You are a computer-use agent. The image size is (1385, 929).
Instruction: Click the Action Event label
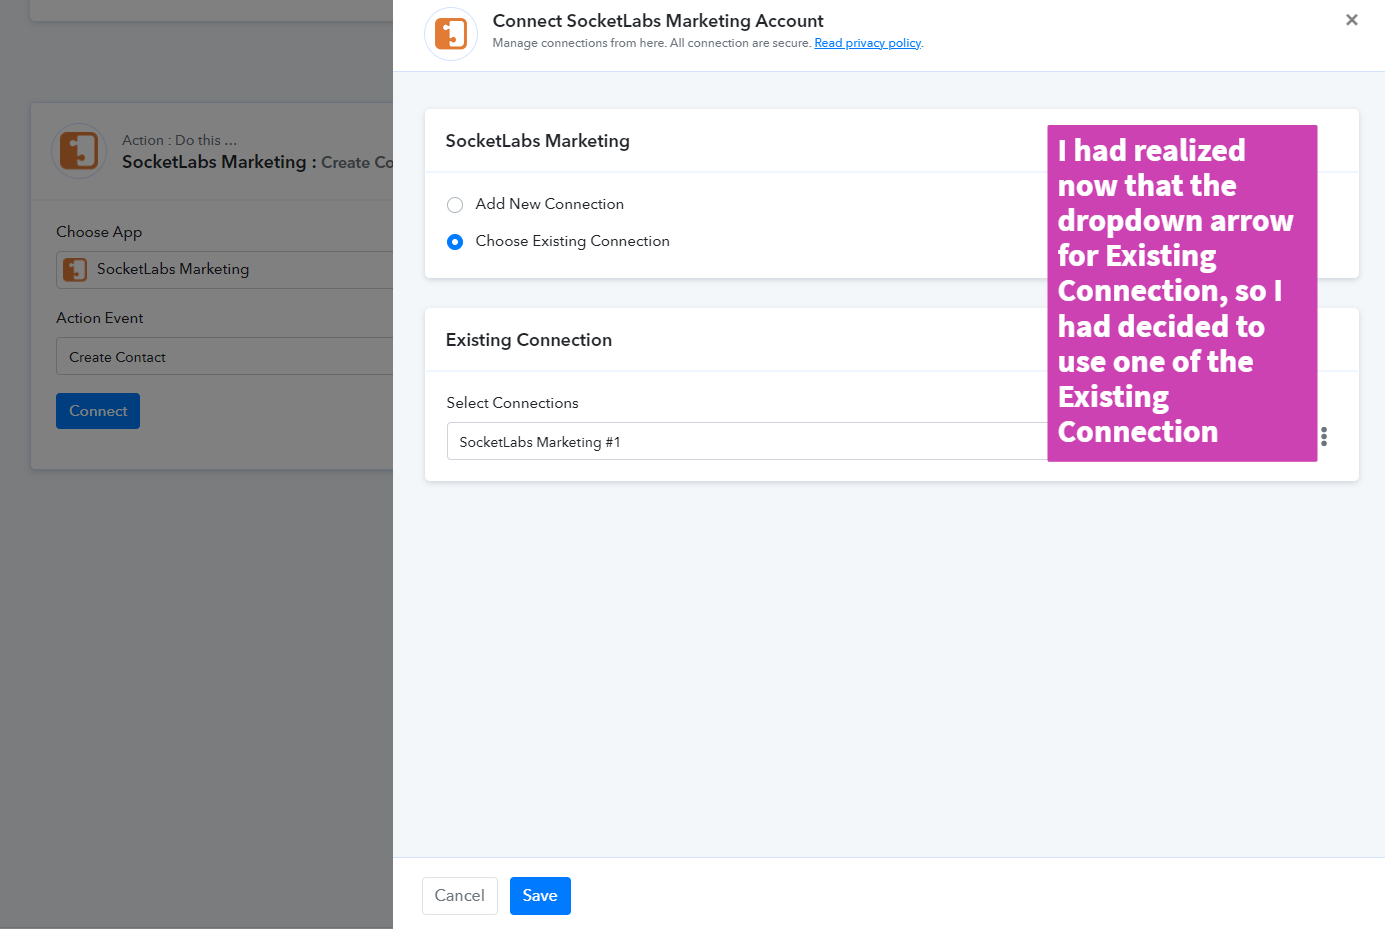(100, 318)
